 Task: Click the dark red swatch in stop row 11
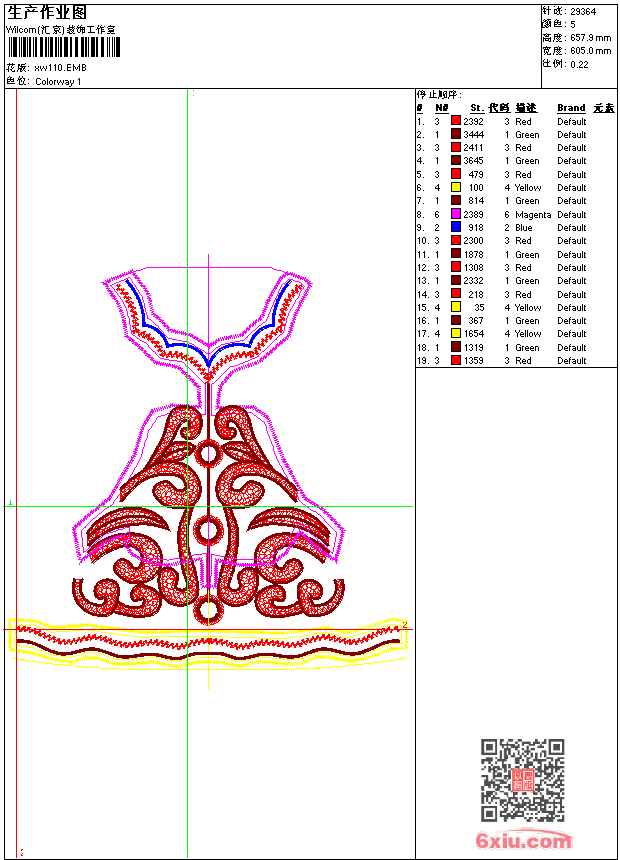[x=455, y=254]
